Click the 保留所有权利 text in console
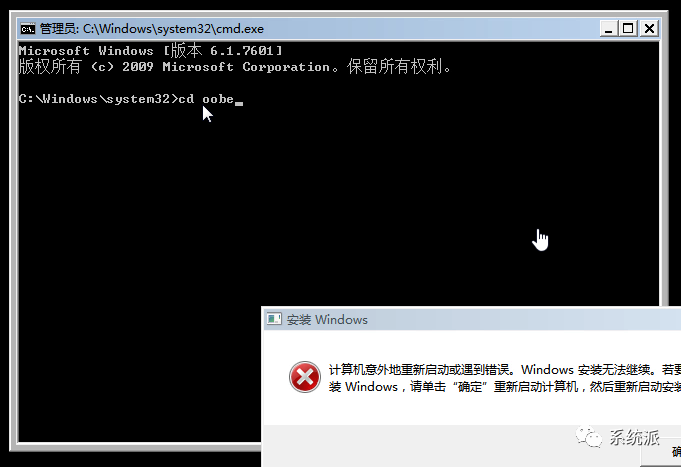Viewport: 681px width, 467px height. (x=399, y=67)
